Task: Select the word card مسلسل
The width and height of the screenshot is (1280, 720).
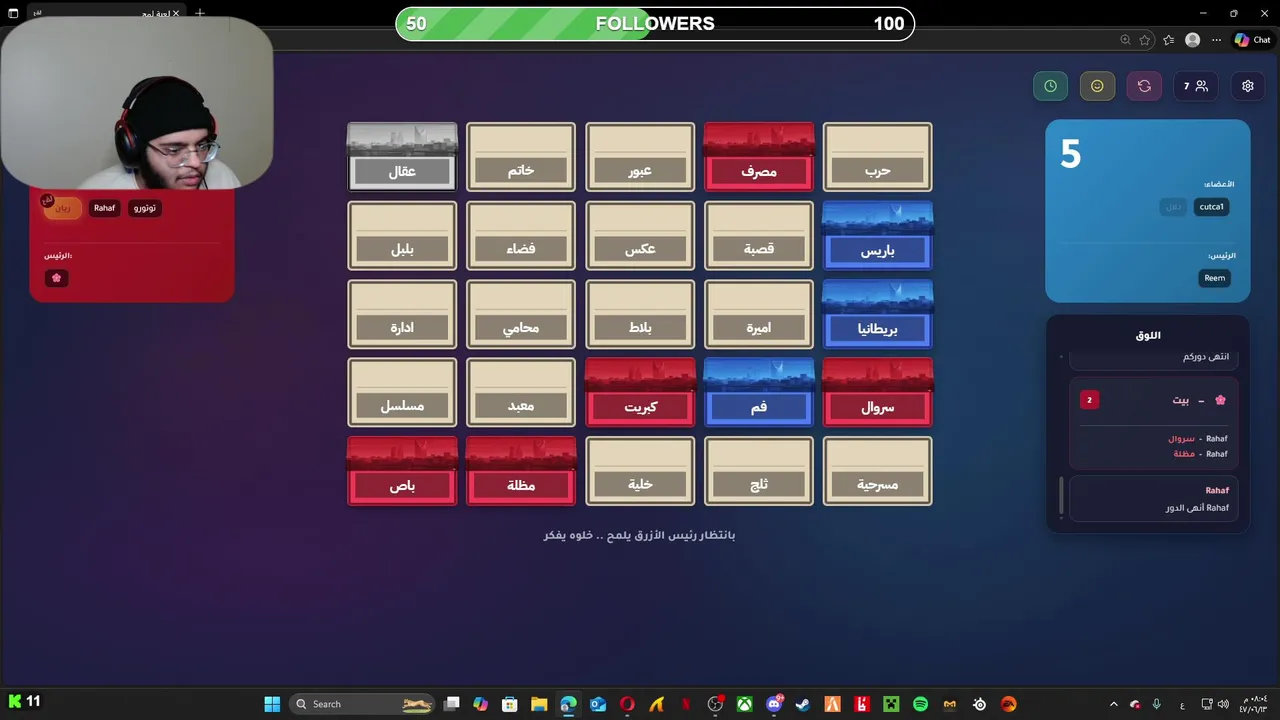Action: [x=402, y=393]
